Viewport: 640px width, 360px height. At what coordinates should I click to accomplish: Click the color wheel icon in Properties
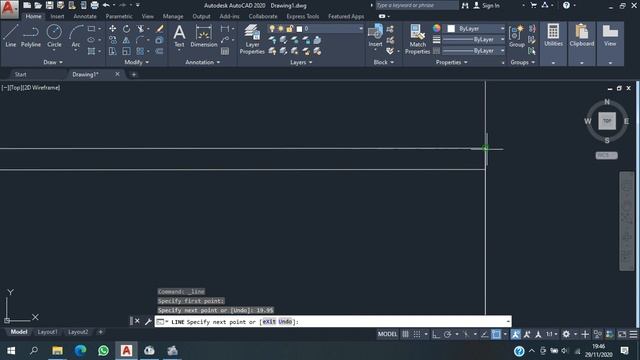[437, 28]
